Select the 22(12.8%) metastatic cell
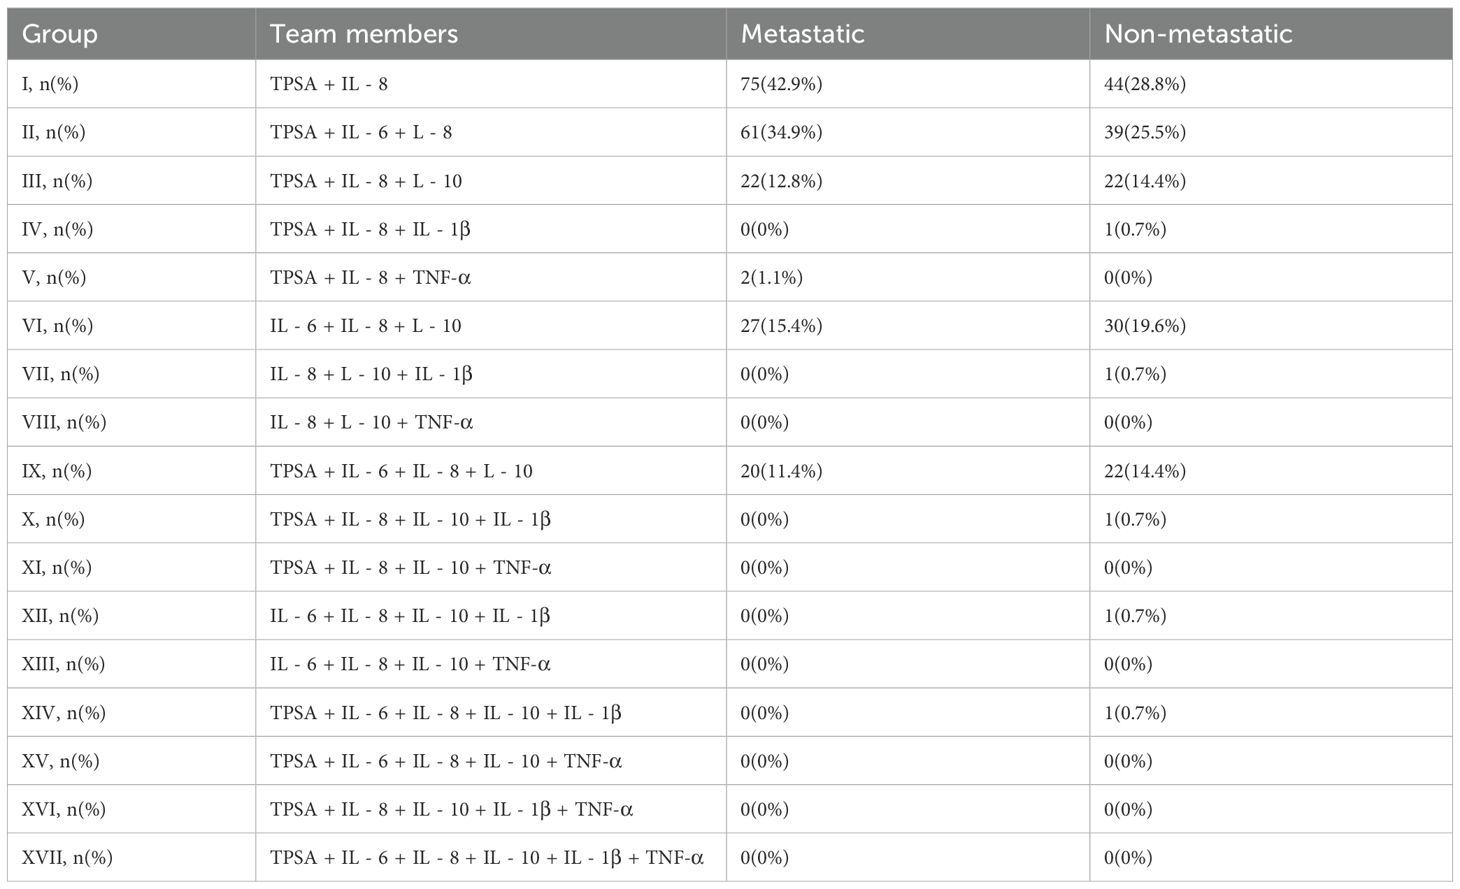1460x889 pixels. (781, 181)
